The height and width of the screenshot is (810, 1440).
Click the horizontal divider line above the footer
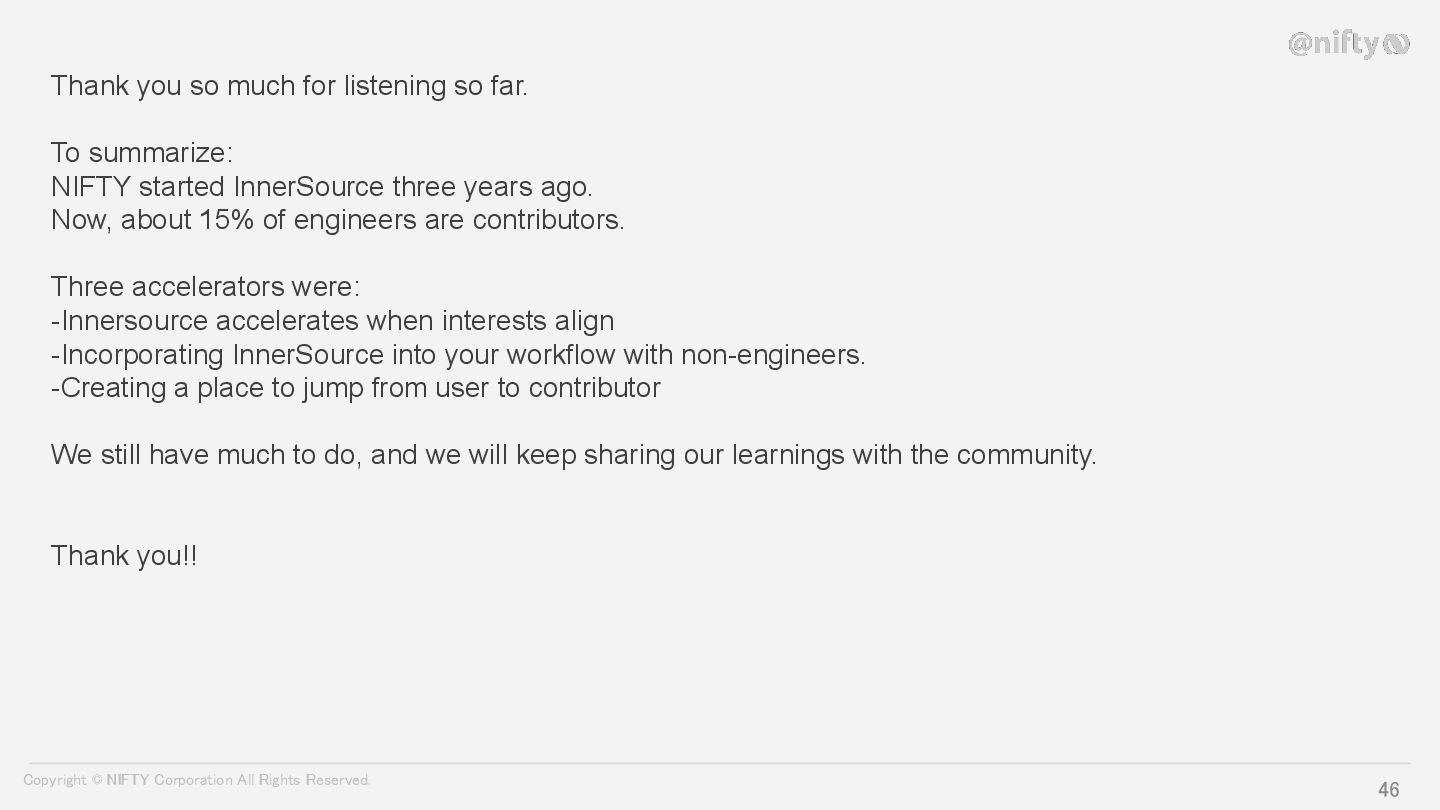(x=720, y=764)
